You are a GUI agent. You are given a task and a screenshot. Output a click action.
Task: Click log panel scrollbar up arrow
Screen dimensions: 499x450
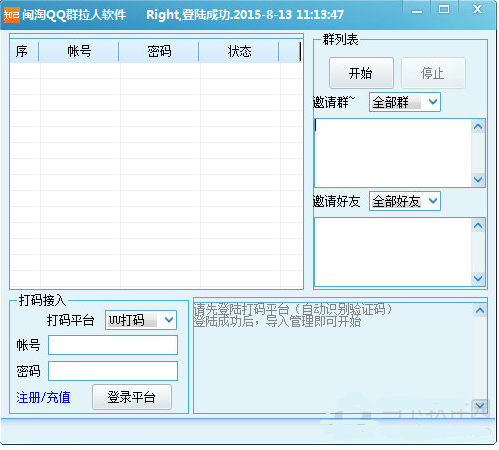tap(480, 311)
